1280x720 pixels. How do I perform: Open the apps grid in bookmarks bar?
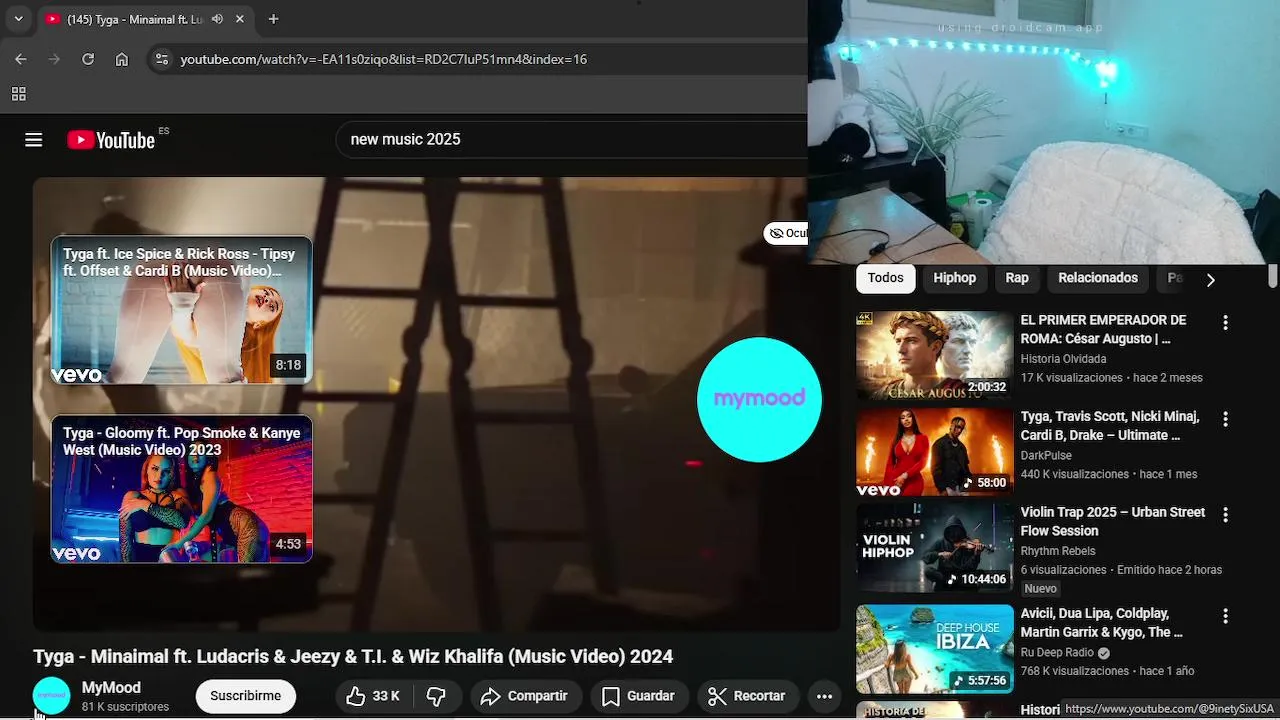click(18, 94)
